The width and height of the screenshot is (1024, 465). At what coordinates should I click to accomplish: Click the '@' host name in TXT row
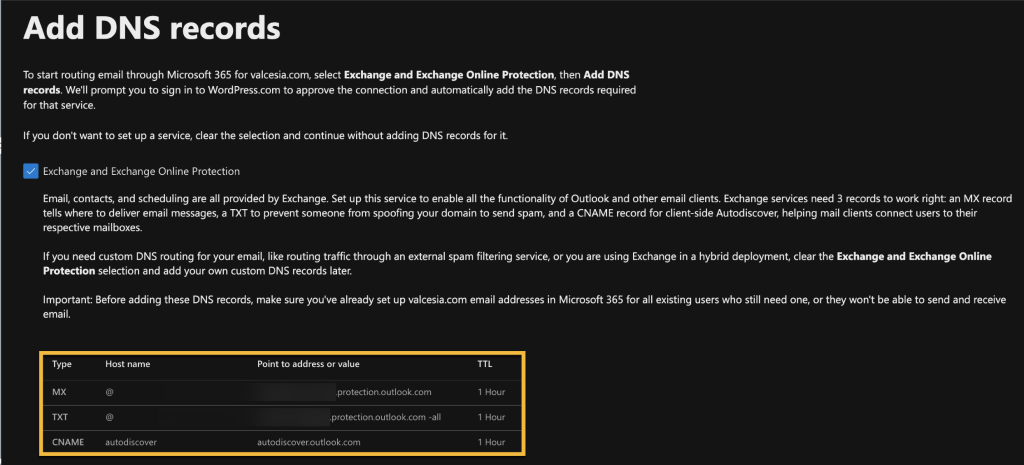[110, 416]
